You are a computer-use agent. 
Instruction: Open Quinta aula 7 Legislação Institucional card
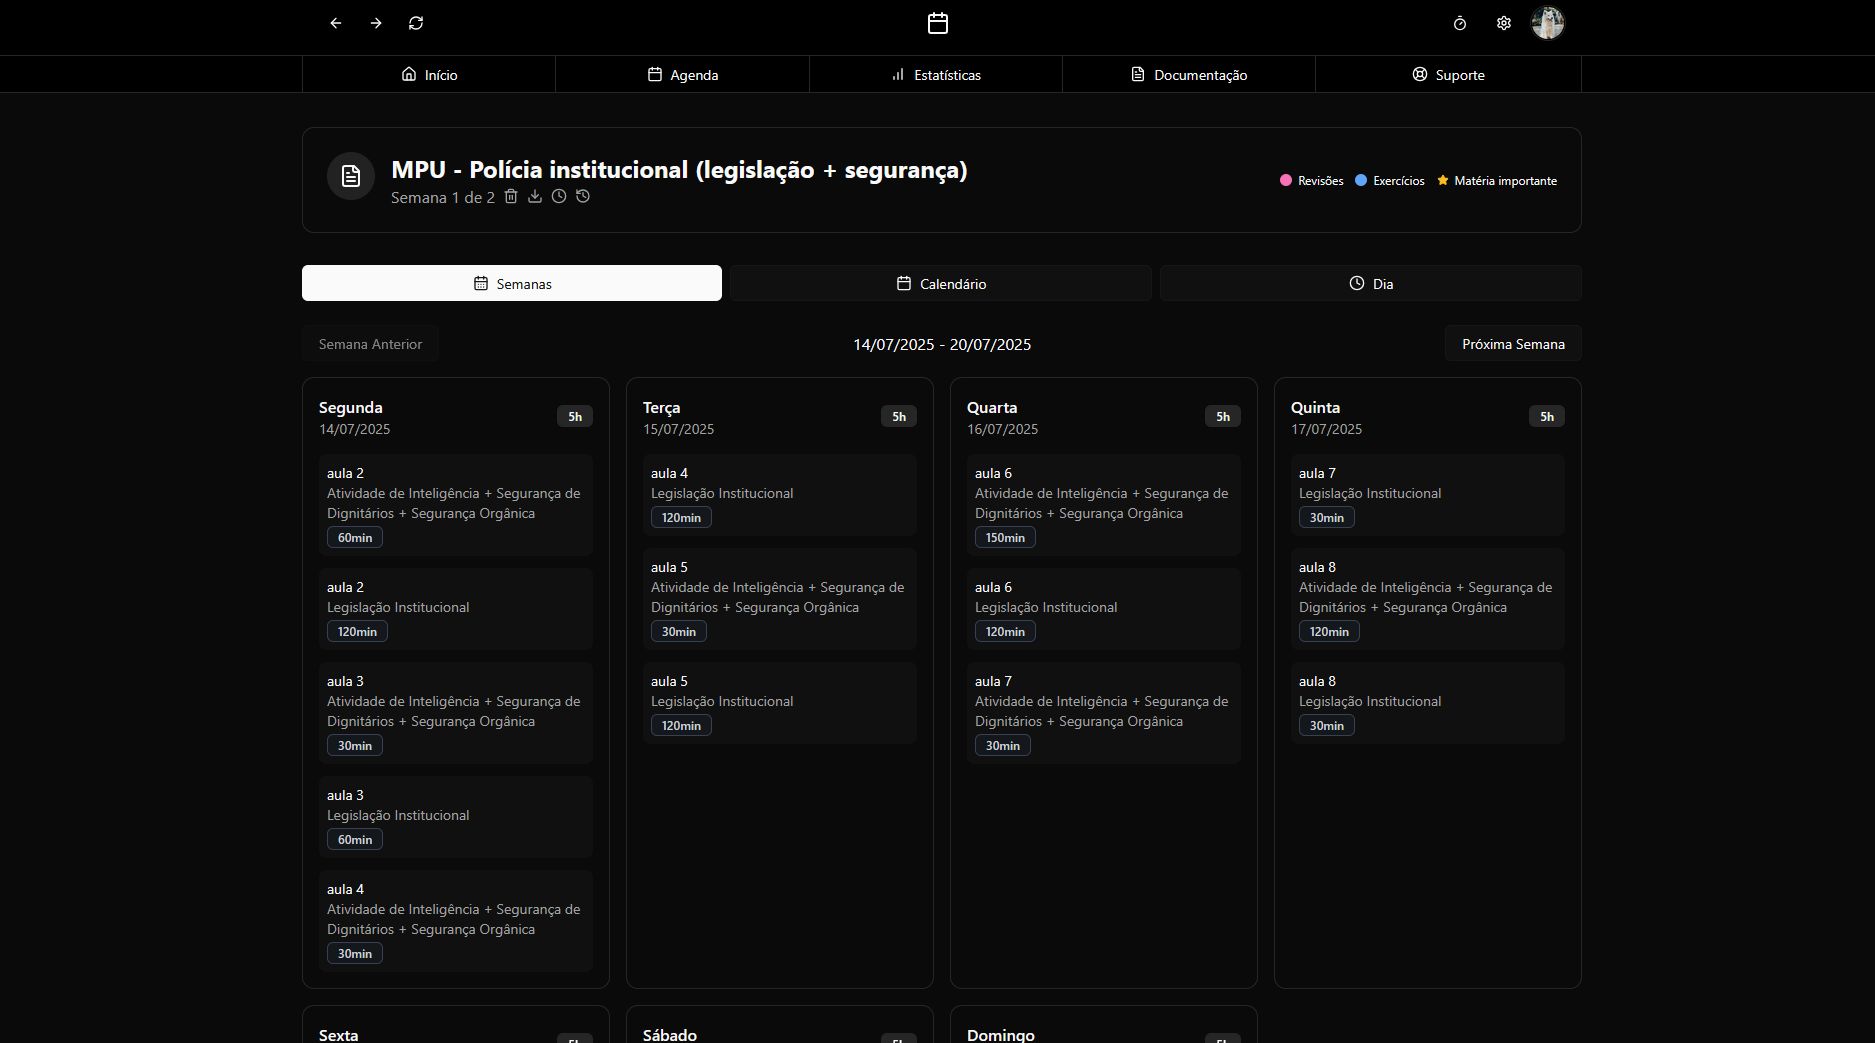tap(1428, 495)
